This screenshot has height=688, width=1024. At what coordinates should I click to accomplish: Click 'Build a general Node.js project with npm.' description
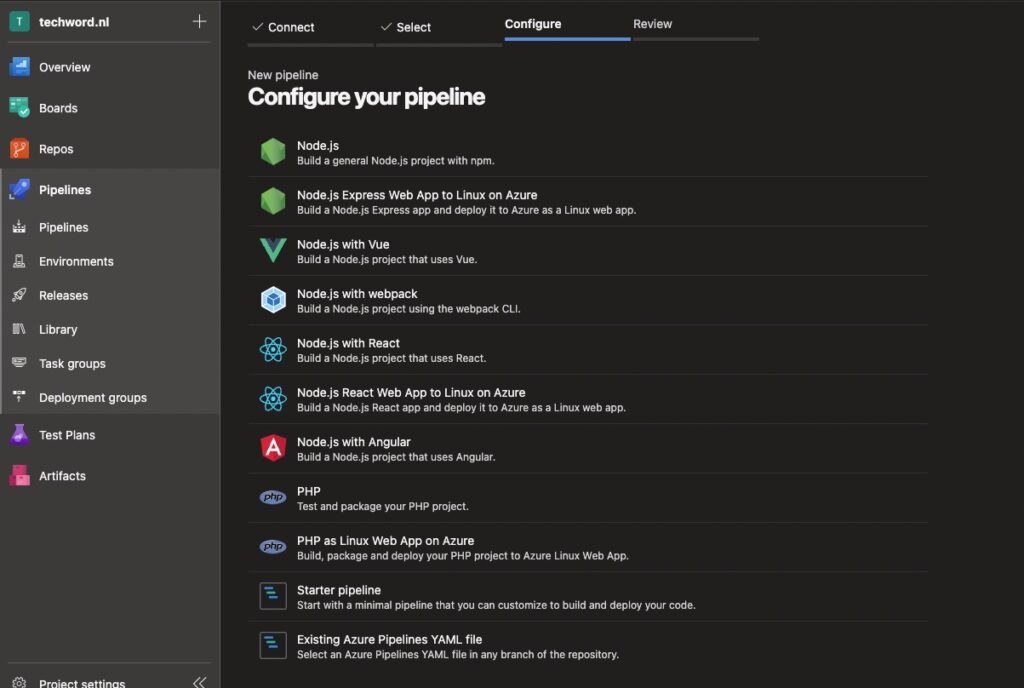(x=396, y=161)
